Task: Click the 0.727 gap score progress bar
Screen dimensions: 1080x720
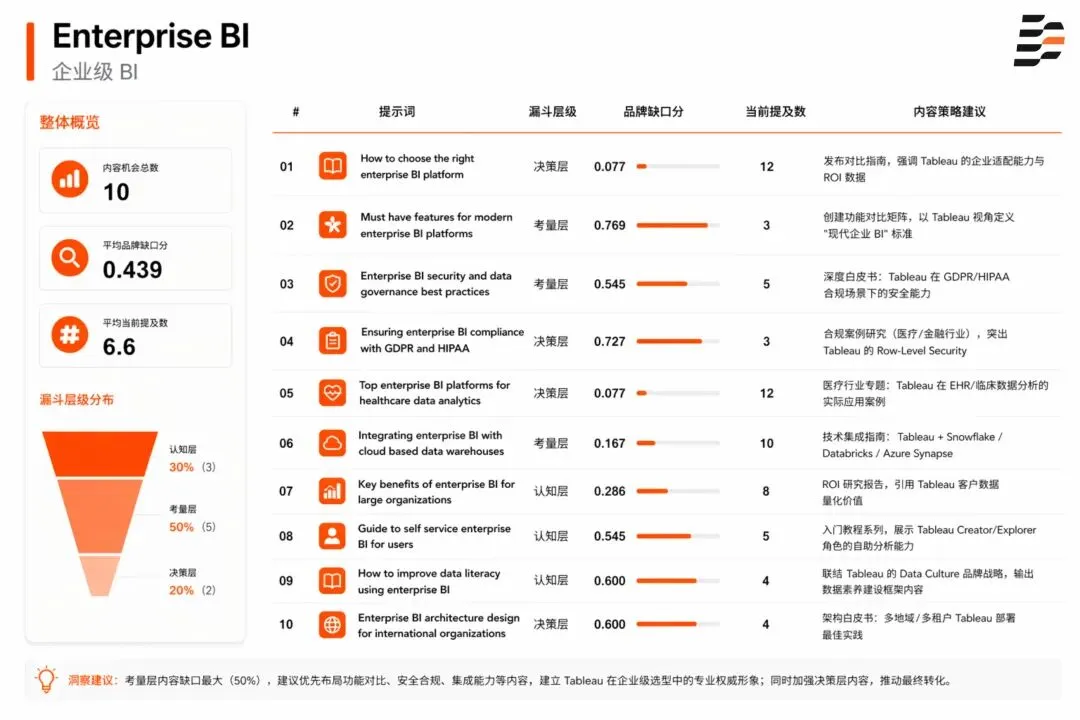Action: pyautogui.click(x=678, y=341)
